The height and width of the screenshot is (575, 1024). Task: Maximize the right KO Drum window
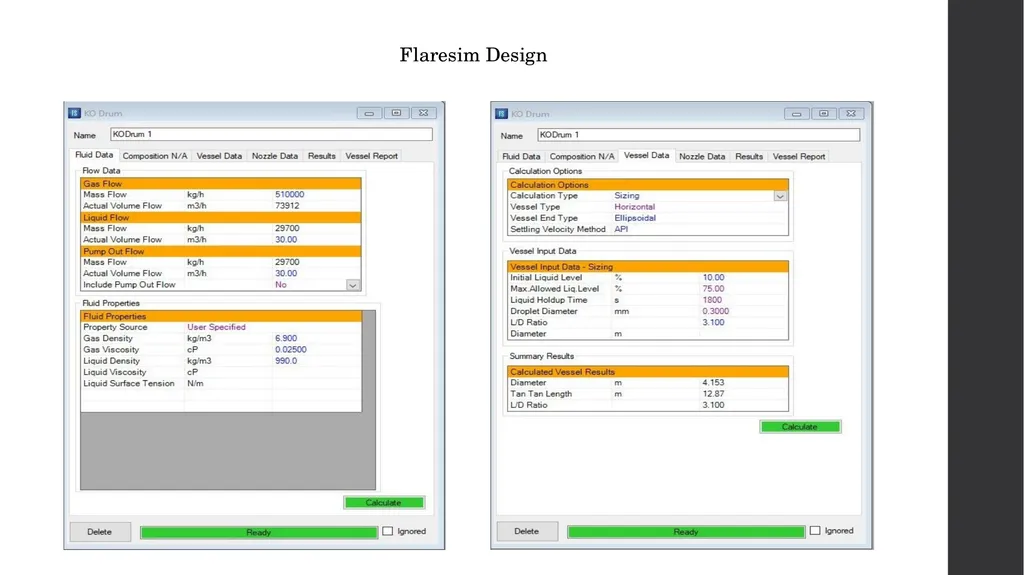click(824, 114)
